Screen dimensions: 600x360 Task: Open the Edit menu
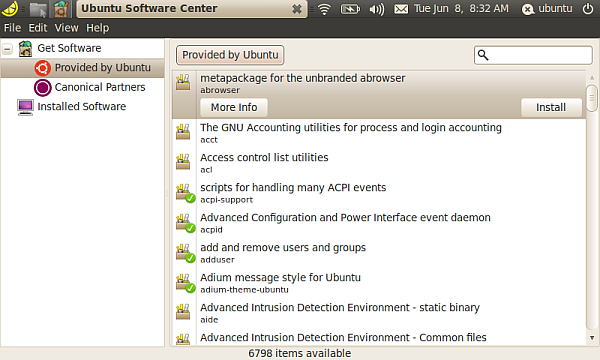[38, 28]
